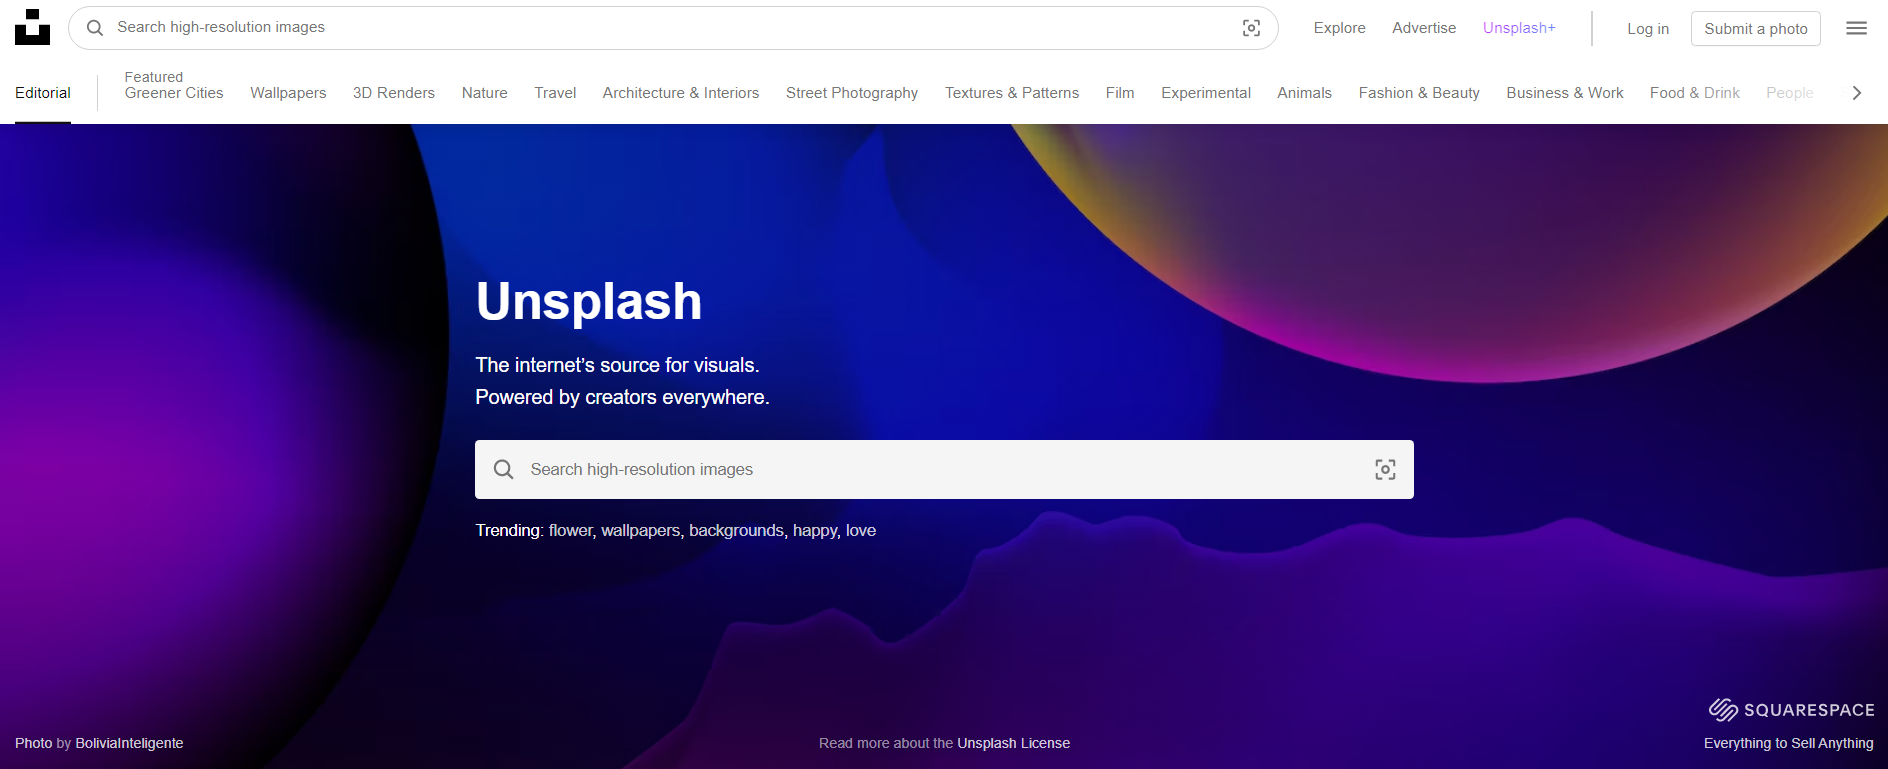Screen dimensions: 1888x769
Task: Open visual search from top search bar
Action: (1251, 28)
